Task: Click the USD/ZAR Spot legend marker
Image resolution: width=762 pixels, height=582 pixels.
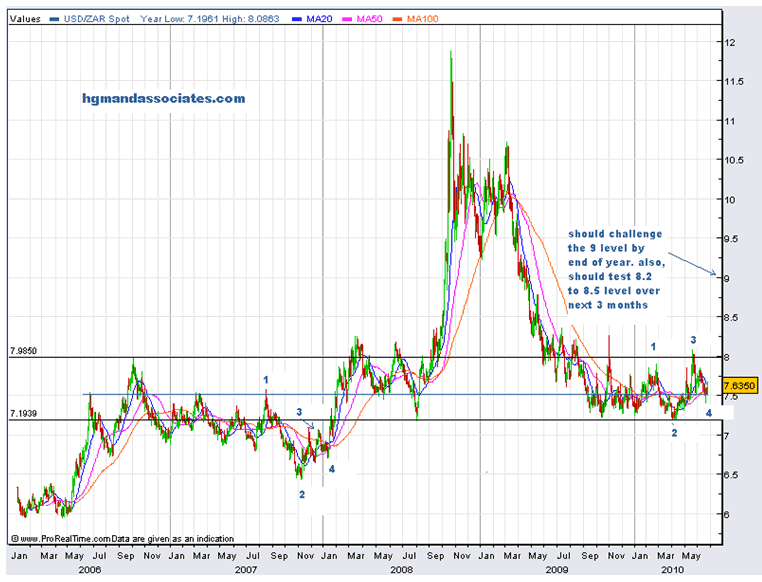Action: click(x=56, y=18)
